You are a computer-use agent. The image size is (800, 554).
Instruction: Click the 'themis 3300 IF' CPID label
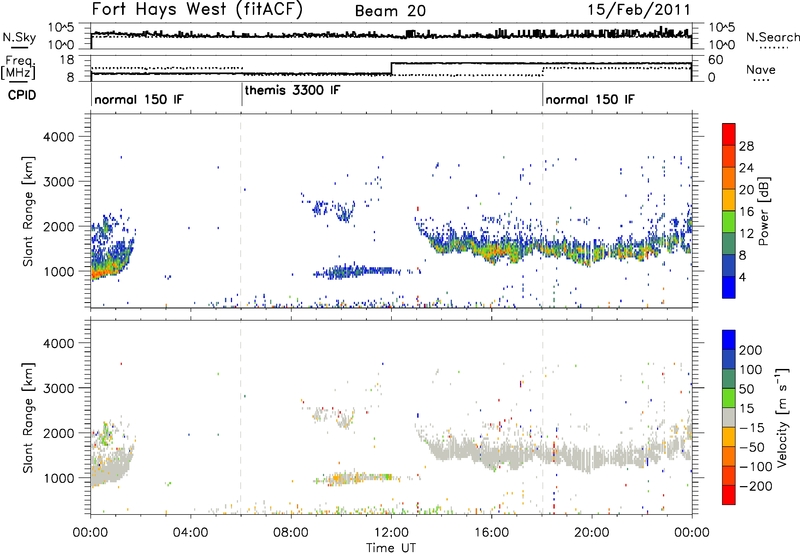pos(292,91)
